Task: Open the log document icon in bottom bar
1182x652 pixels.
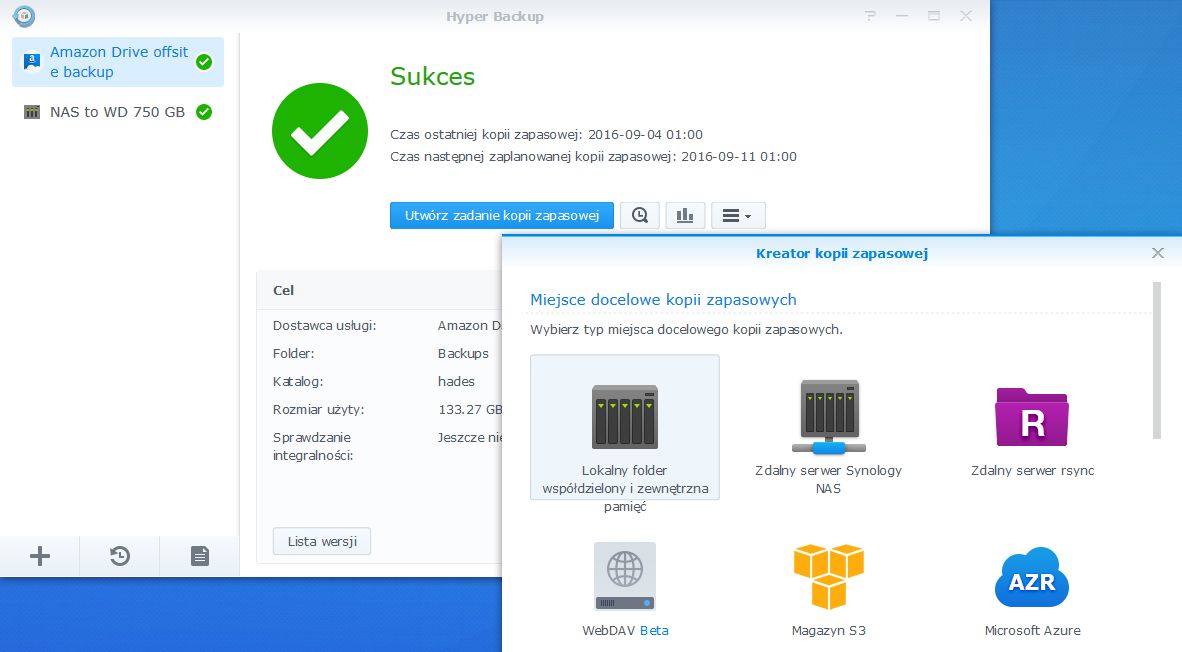Action: [x=200, y=556]
